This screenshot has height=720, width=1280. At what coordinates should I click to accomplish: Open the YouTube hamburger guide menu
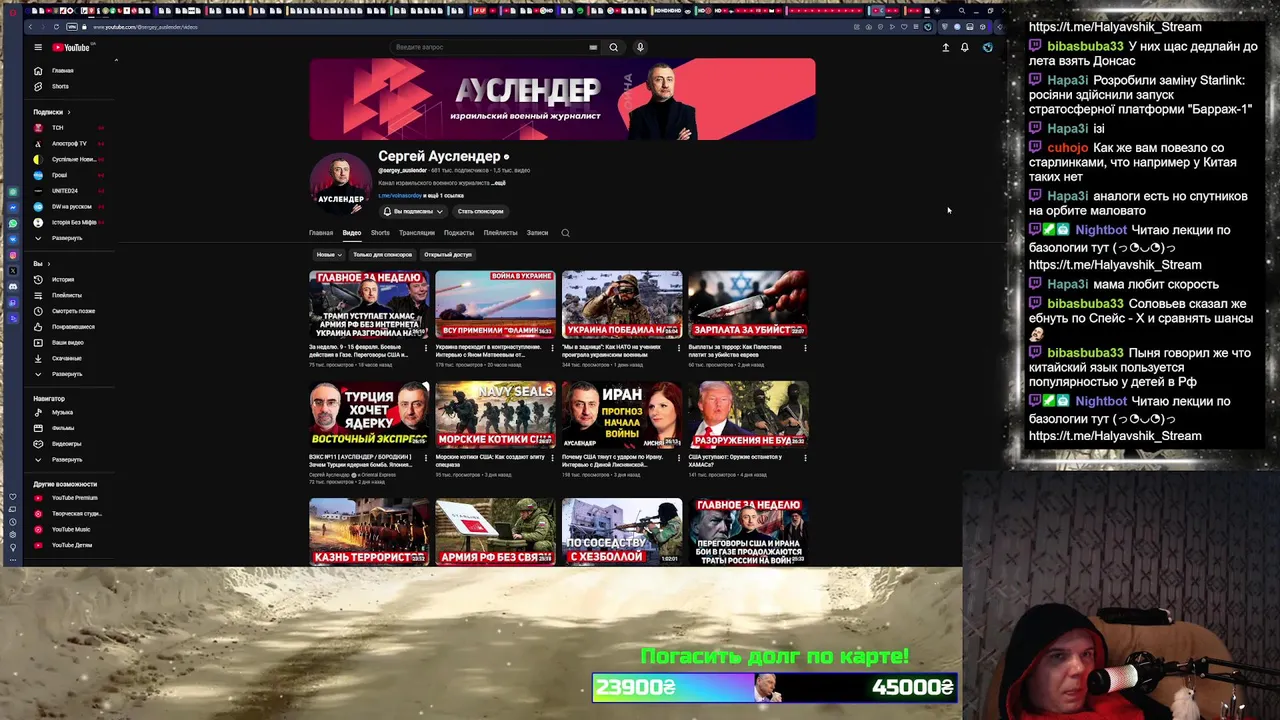(38, 47)
